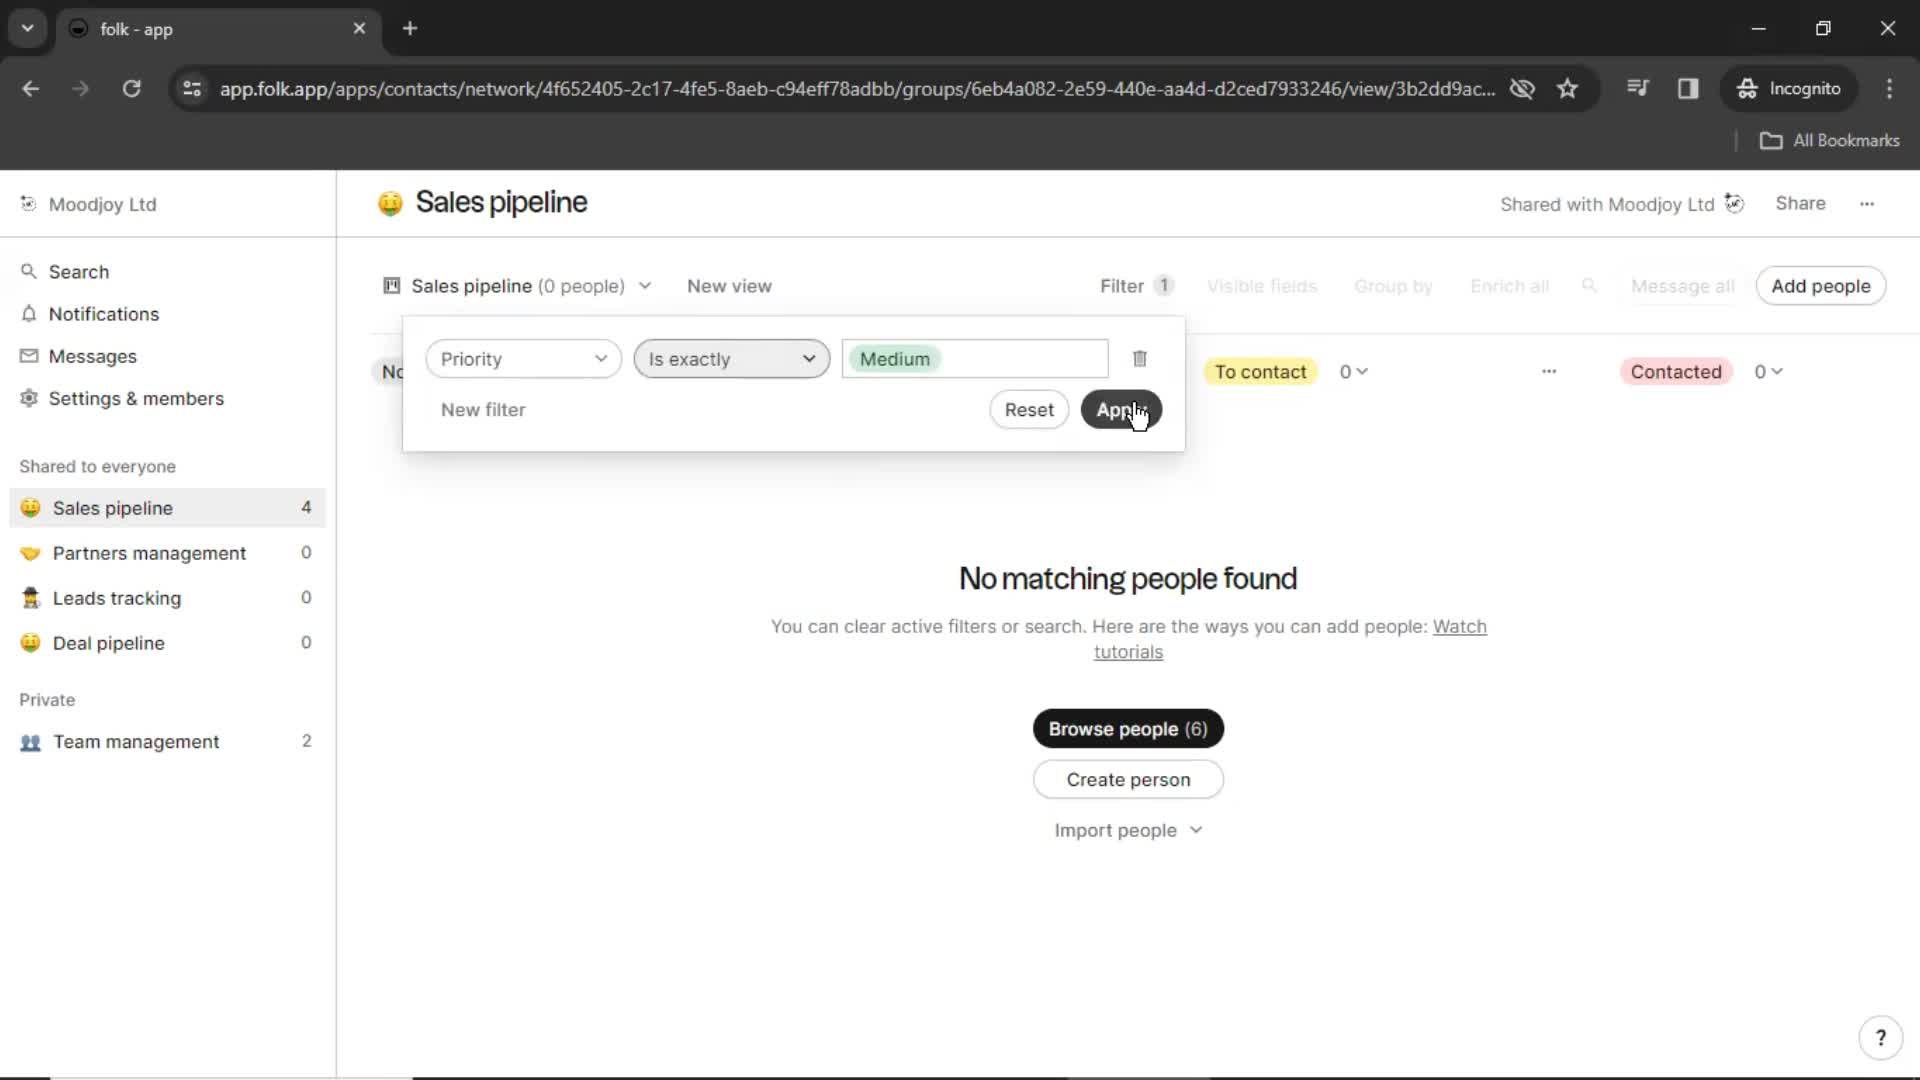Open the help question mark button
This screenshot has width=1920, height=1080.
[1880, 1038]
